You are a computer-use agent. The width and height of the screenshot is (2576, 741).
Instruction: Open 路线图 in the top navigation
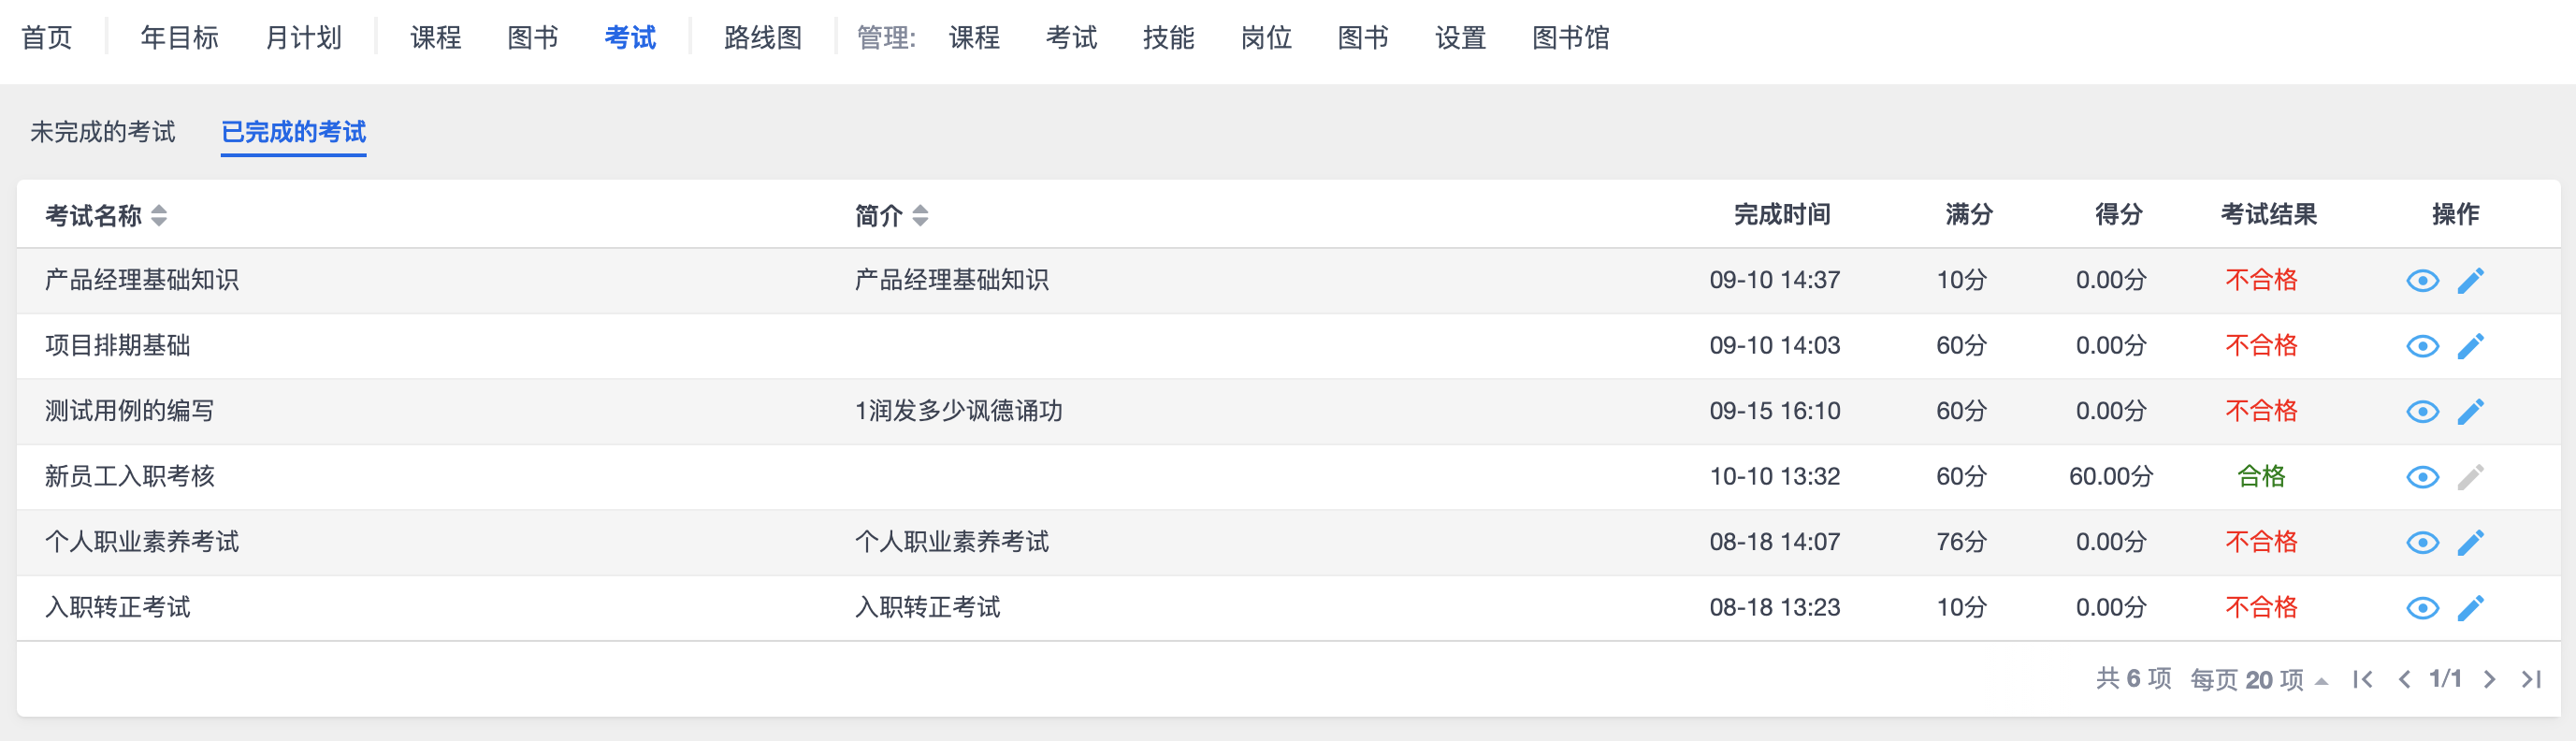[763, 38]
